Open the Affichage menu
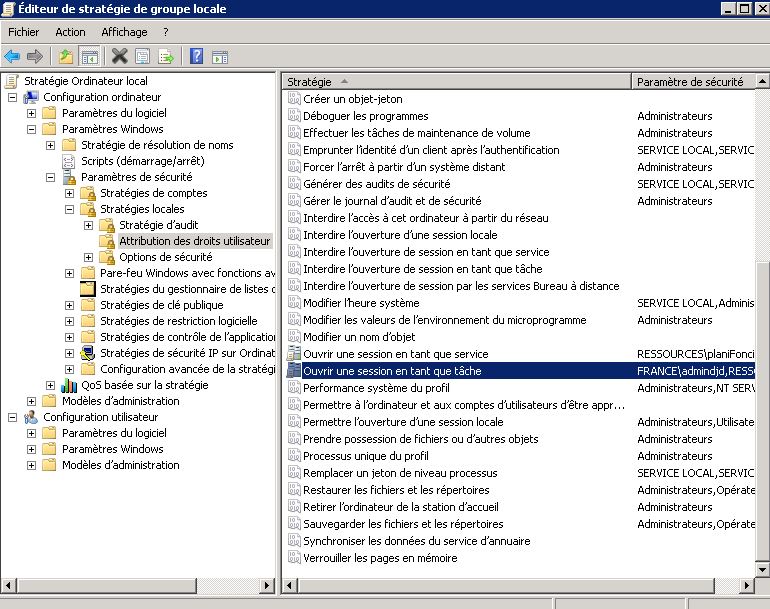 (x=124, y=32)
